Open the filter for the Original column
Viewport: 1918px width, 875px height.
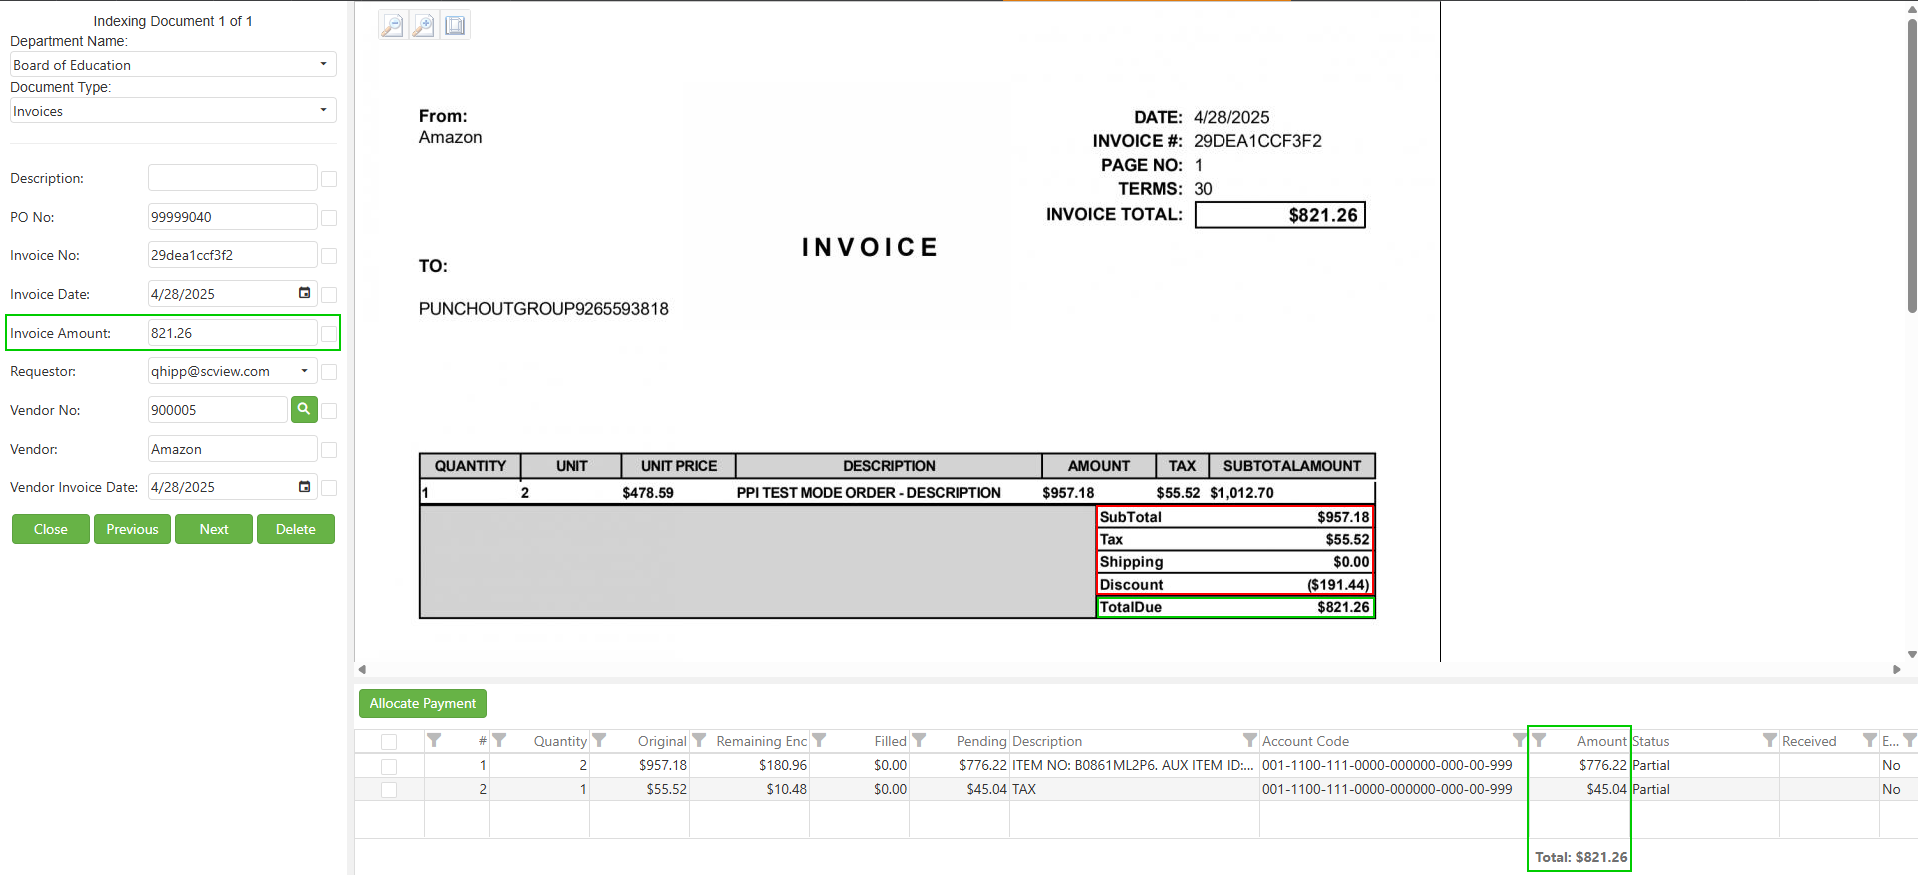[599, 740]
